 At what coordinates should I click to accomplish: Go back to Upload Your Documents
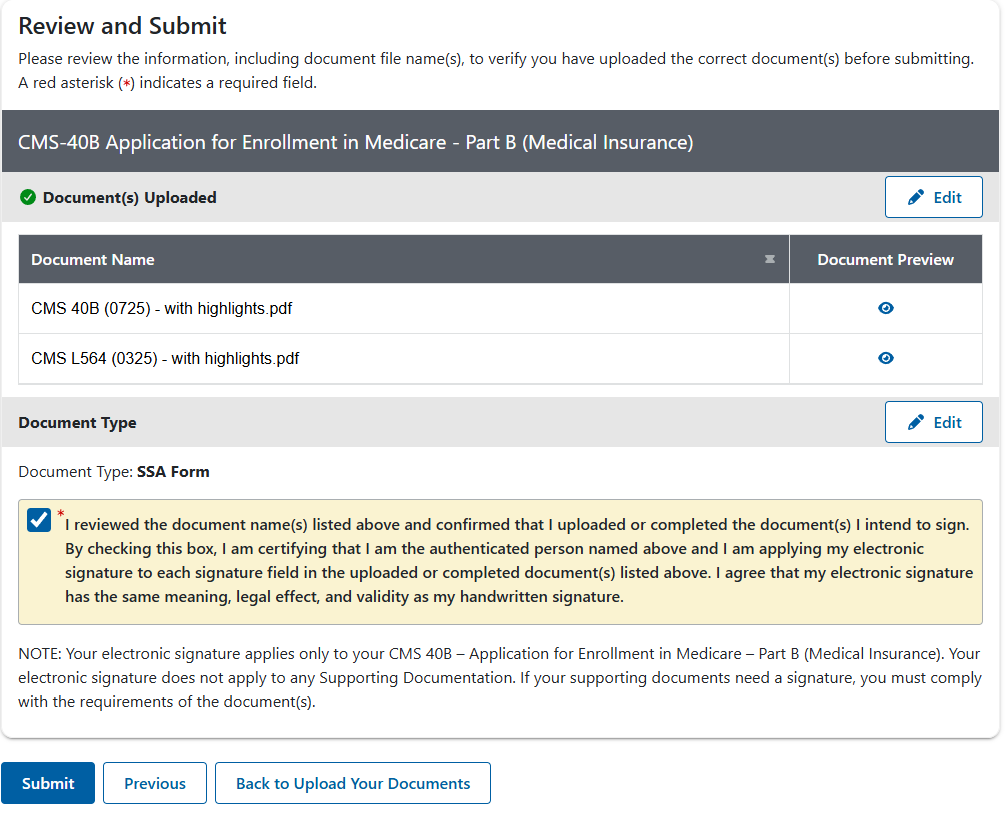pyautogui.click(x=353, y=784)
